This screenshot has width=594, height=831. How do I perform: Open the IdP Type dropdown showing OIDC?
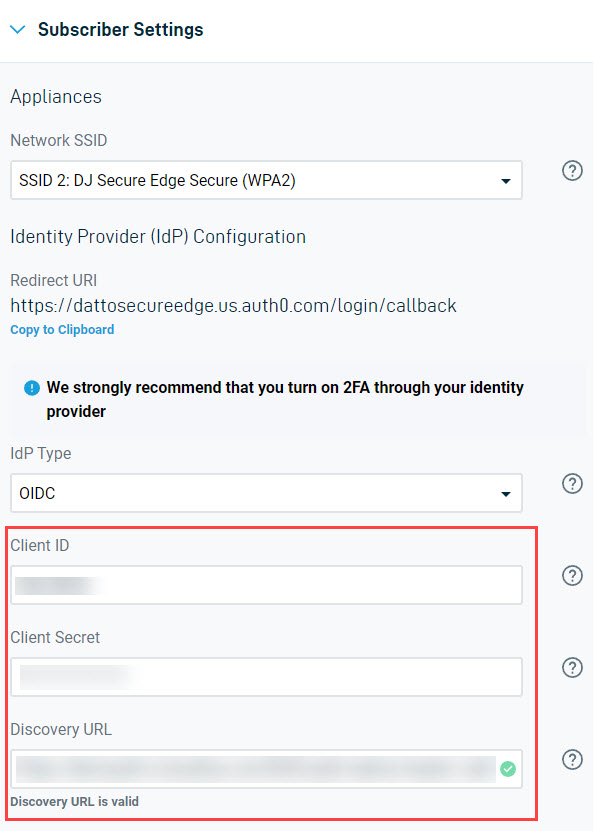pyautogui.click(x=266, y=493)
